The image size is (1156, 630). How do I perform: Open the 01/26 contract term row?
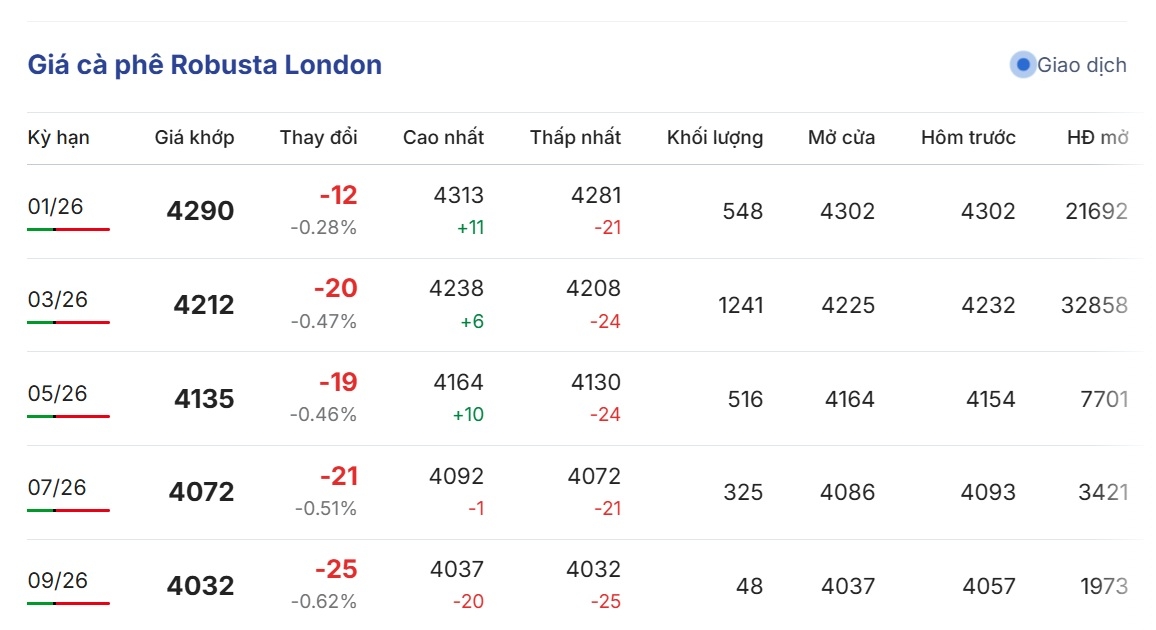[x=55, y=207]
